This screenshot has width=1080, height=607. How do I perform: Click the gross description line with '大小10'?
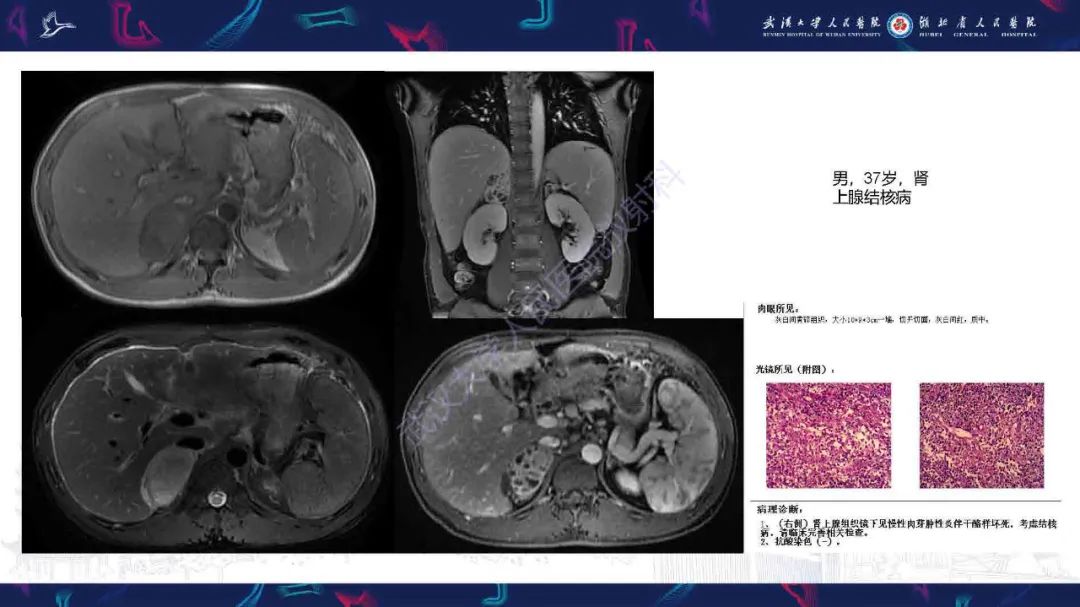[x=882, y=320]
